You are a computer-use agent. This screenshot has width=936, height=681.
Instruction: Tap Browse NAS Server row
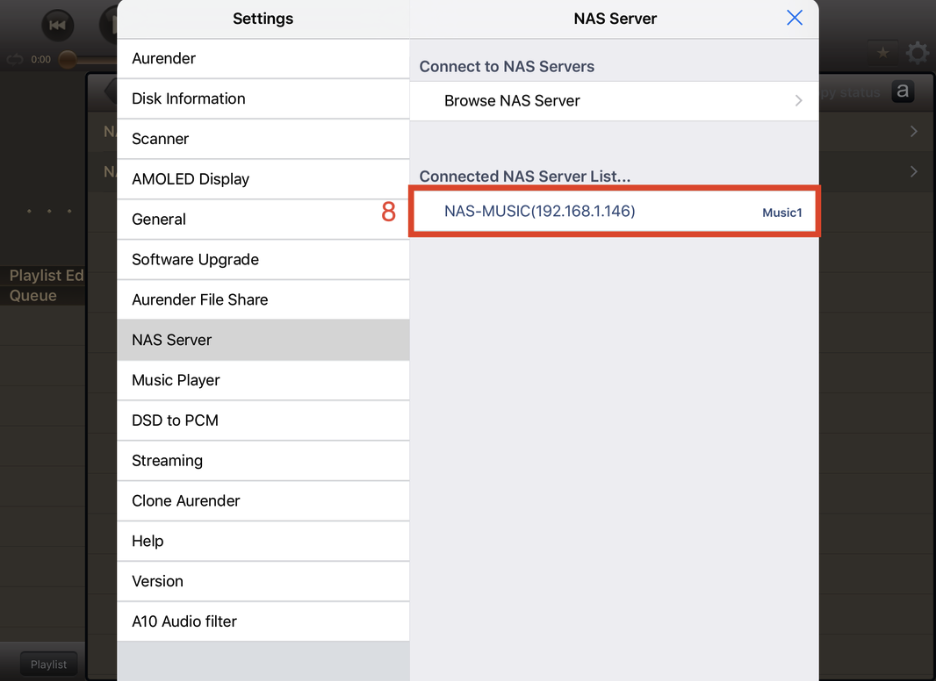(x=614, y=101)
